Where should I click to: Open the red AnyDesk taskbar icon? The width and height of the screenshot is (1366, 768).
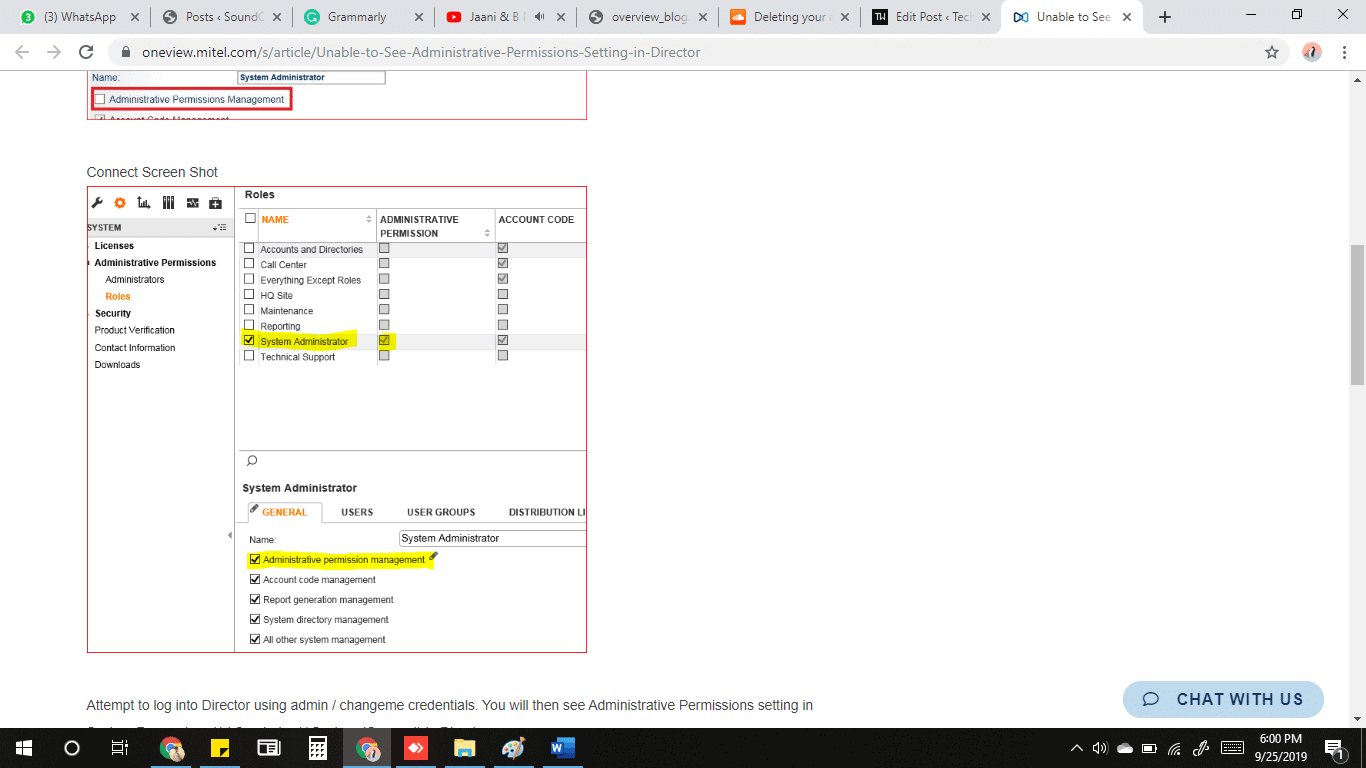click(x=415, y=748)
